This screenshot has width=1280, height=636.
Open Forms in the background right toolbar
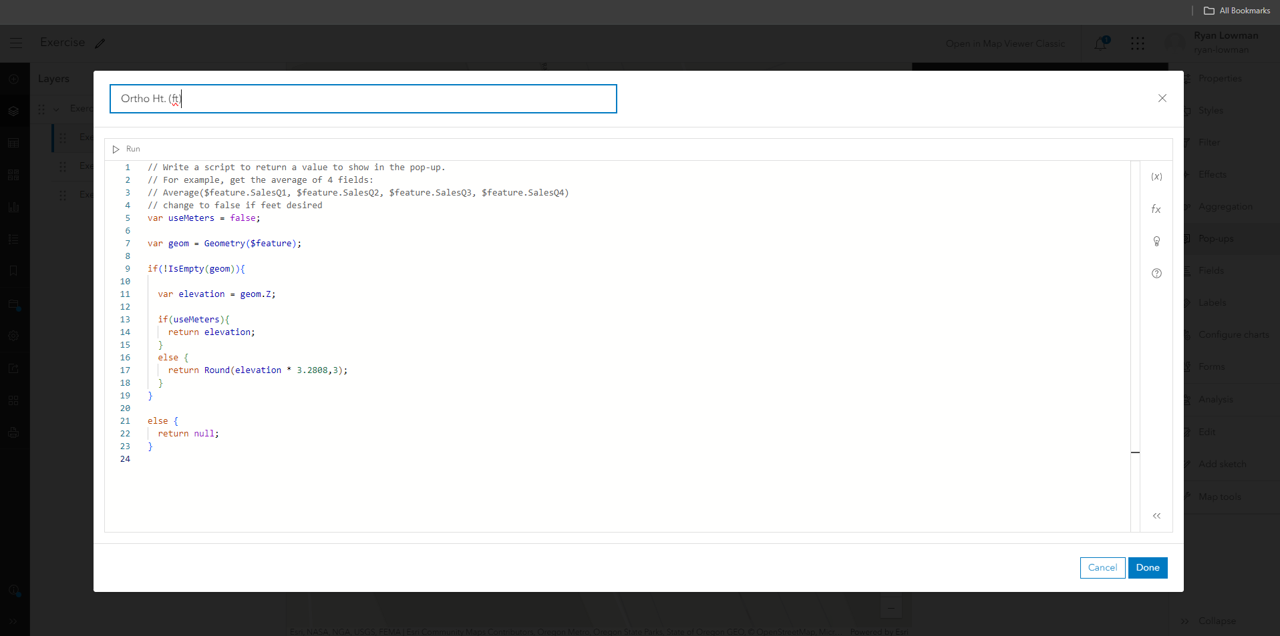pyautogui.click(x=1212, y=366)
